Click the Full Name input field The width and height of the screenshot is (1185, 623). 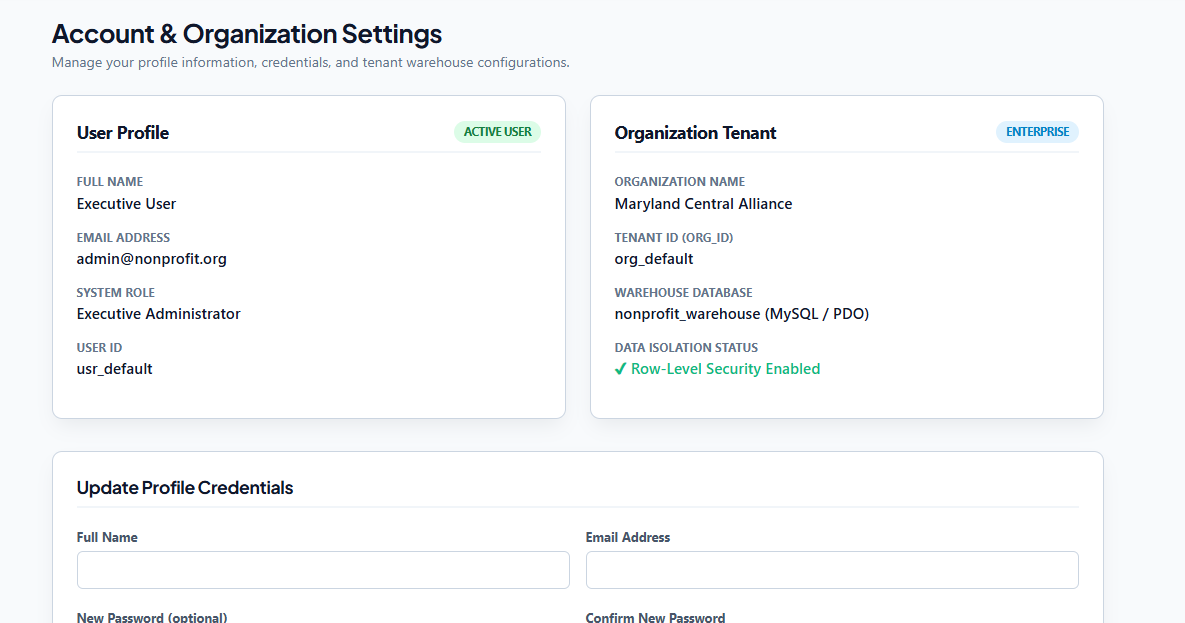[323, 570]
